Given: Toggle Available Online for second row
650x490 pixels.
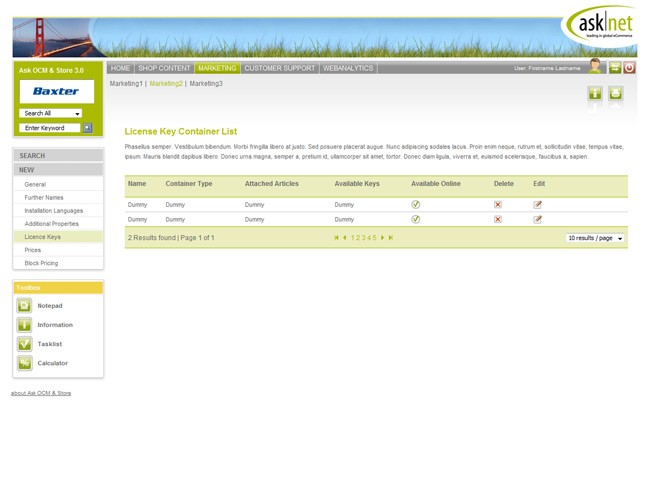Looking at the screenshot, I should click(x=416, y=219).
